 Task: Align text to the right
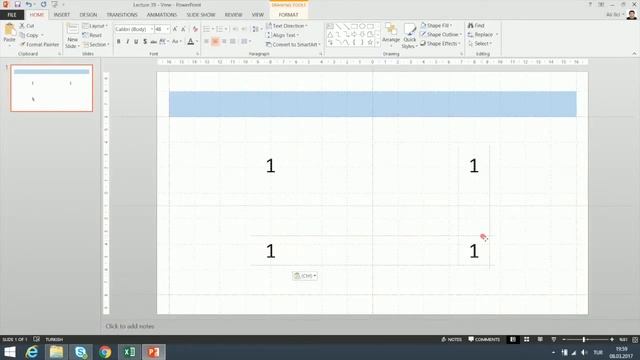[224, 42]
